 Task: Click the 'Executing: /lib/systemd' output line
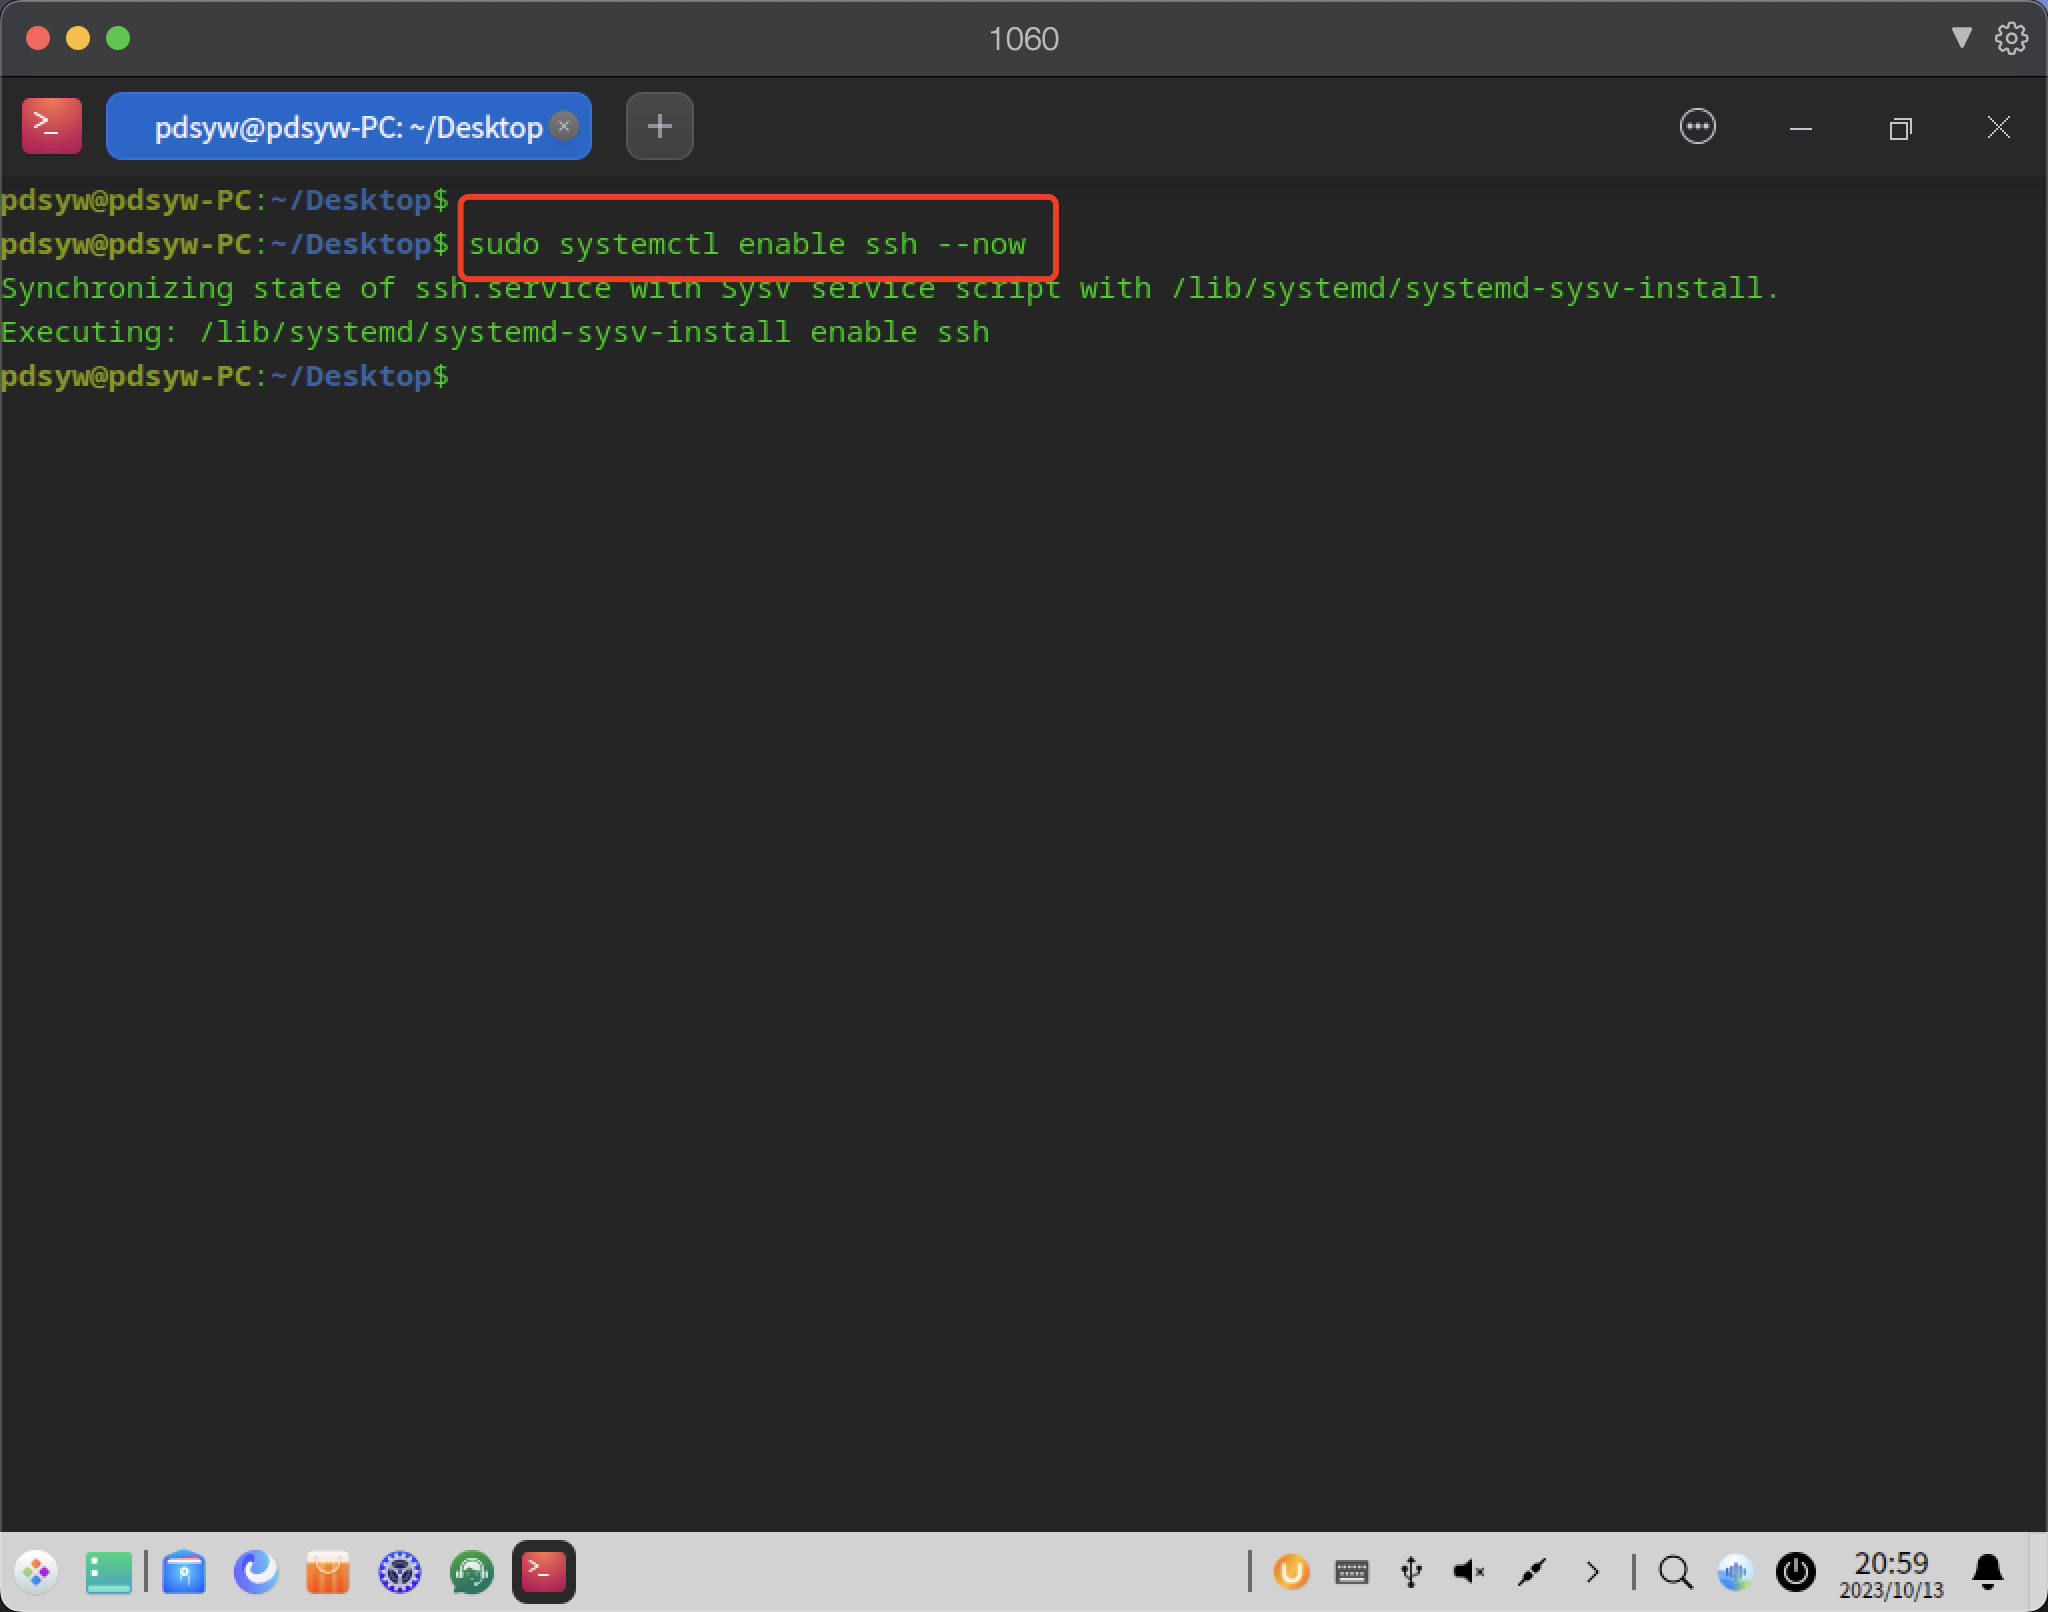click(495, 332)
